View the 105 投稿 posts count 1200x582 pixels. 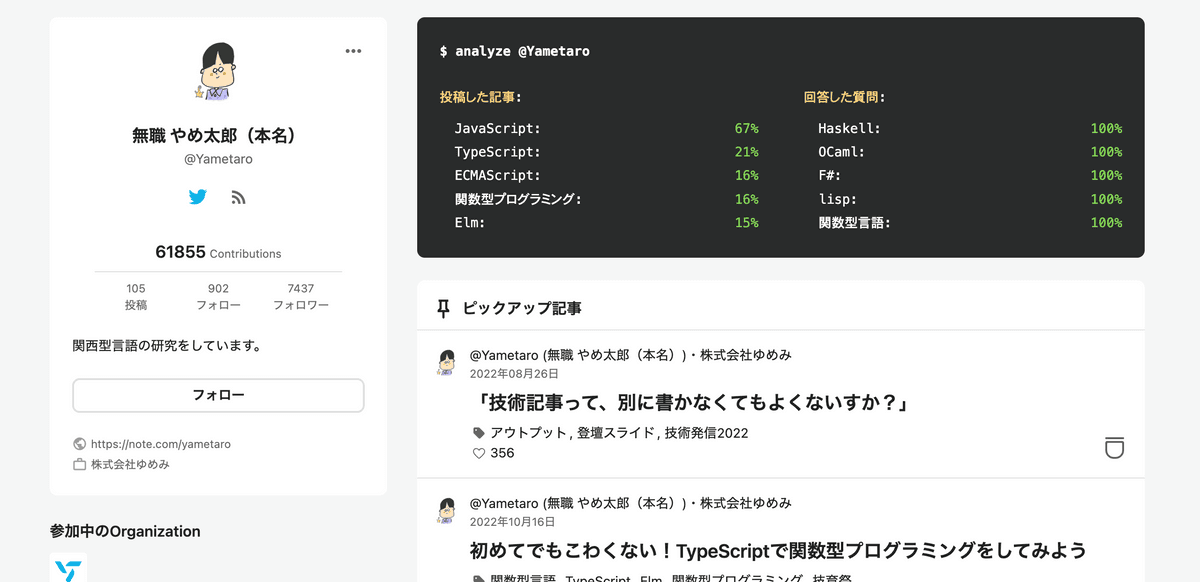click(x=136, y=296)
